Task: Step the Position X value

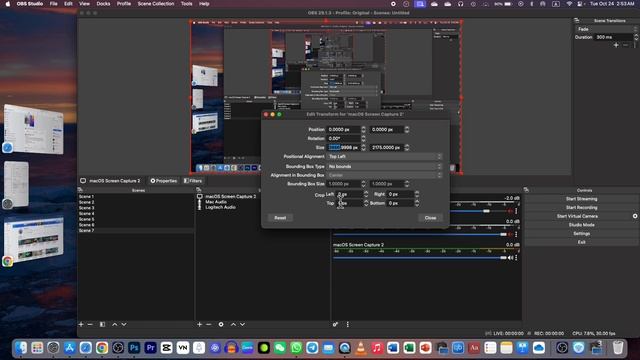Action: click(363, 129)
